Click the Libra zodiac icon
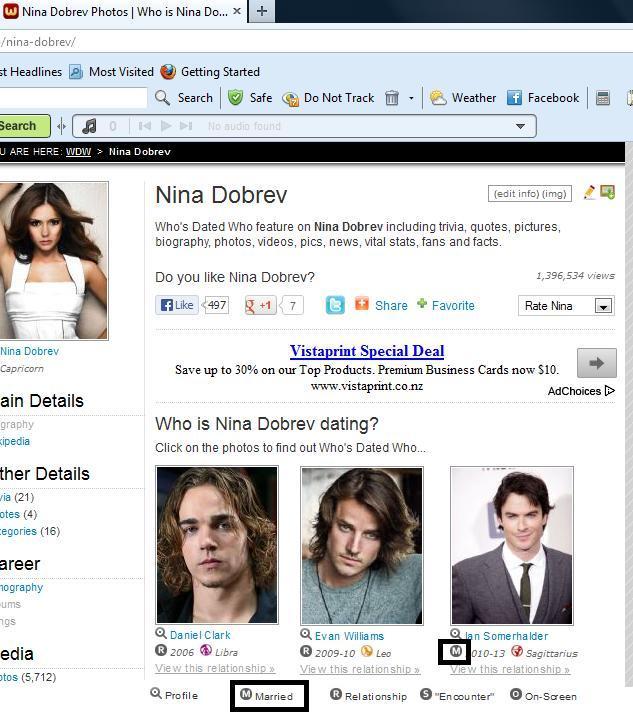This screenshot has height=712, width=633. coord(206,650)
